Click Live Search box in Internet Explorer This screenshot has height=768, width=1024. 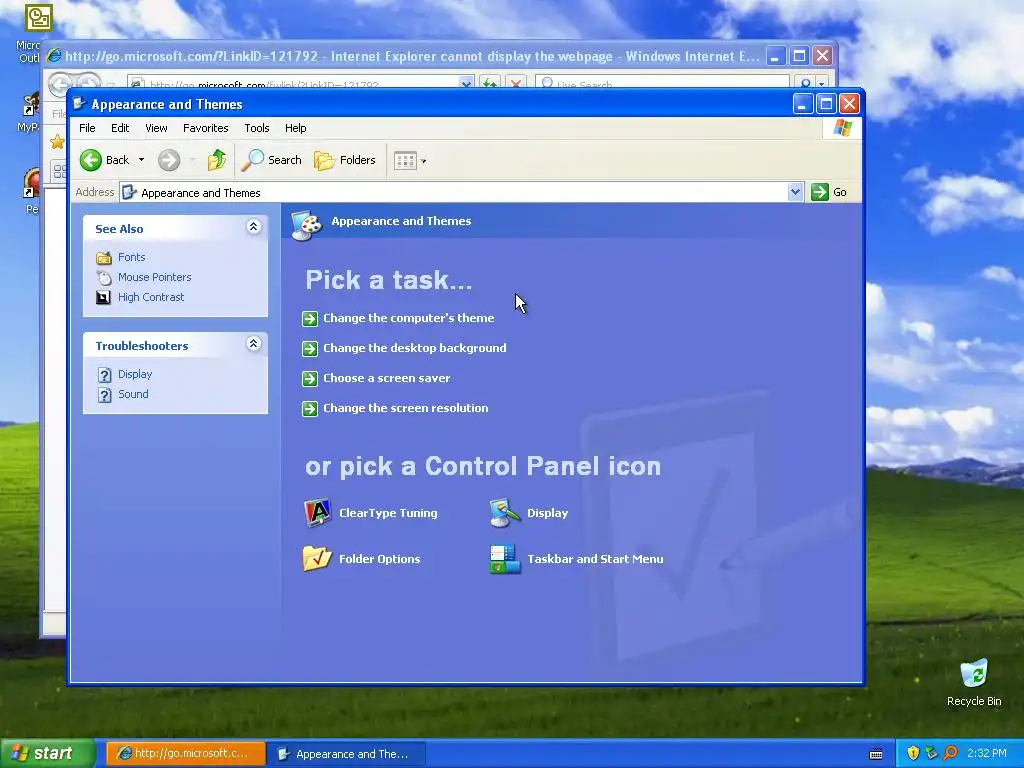[x=662, y=83]
